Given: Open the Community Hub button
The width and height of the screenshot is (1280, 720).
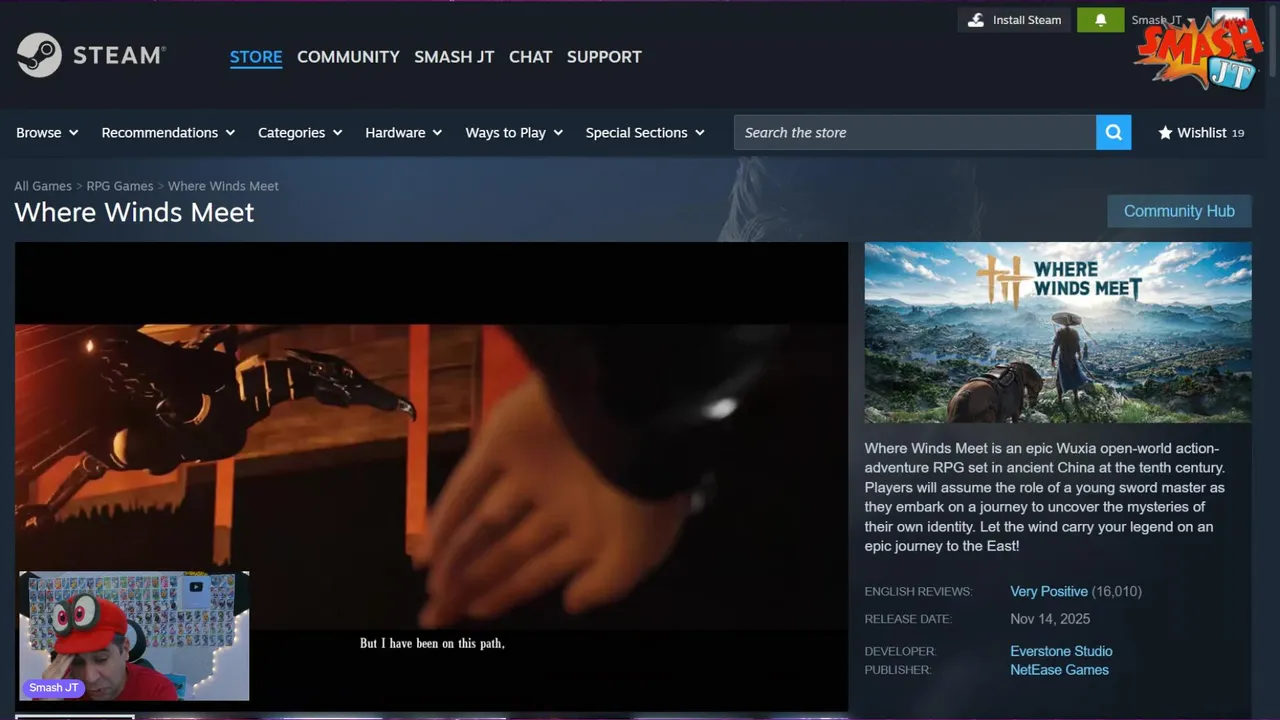Looking at the screenshot, I should 1179,211.
